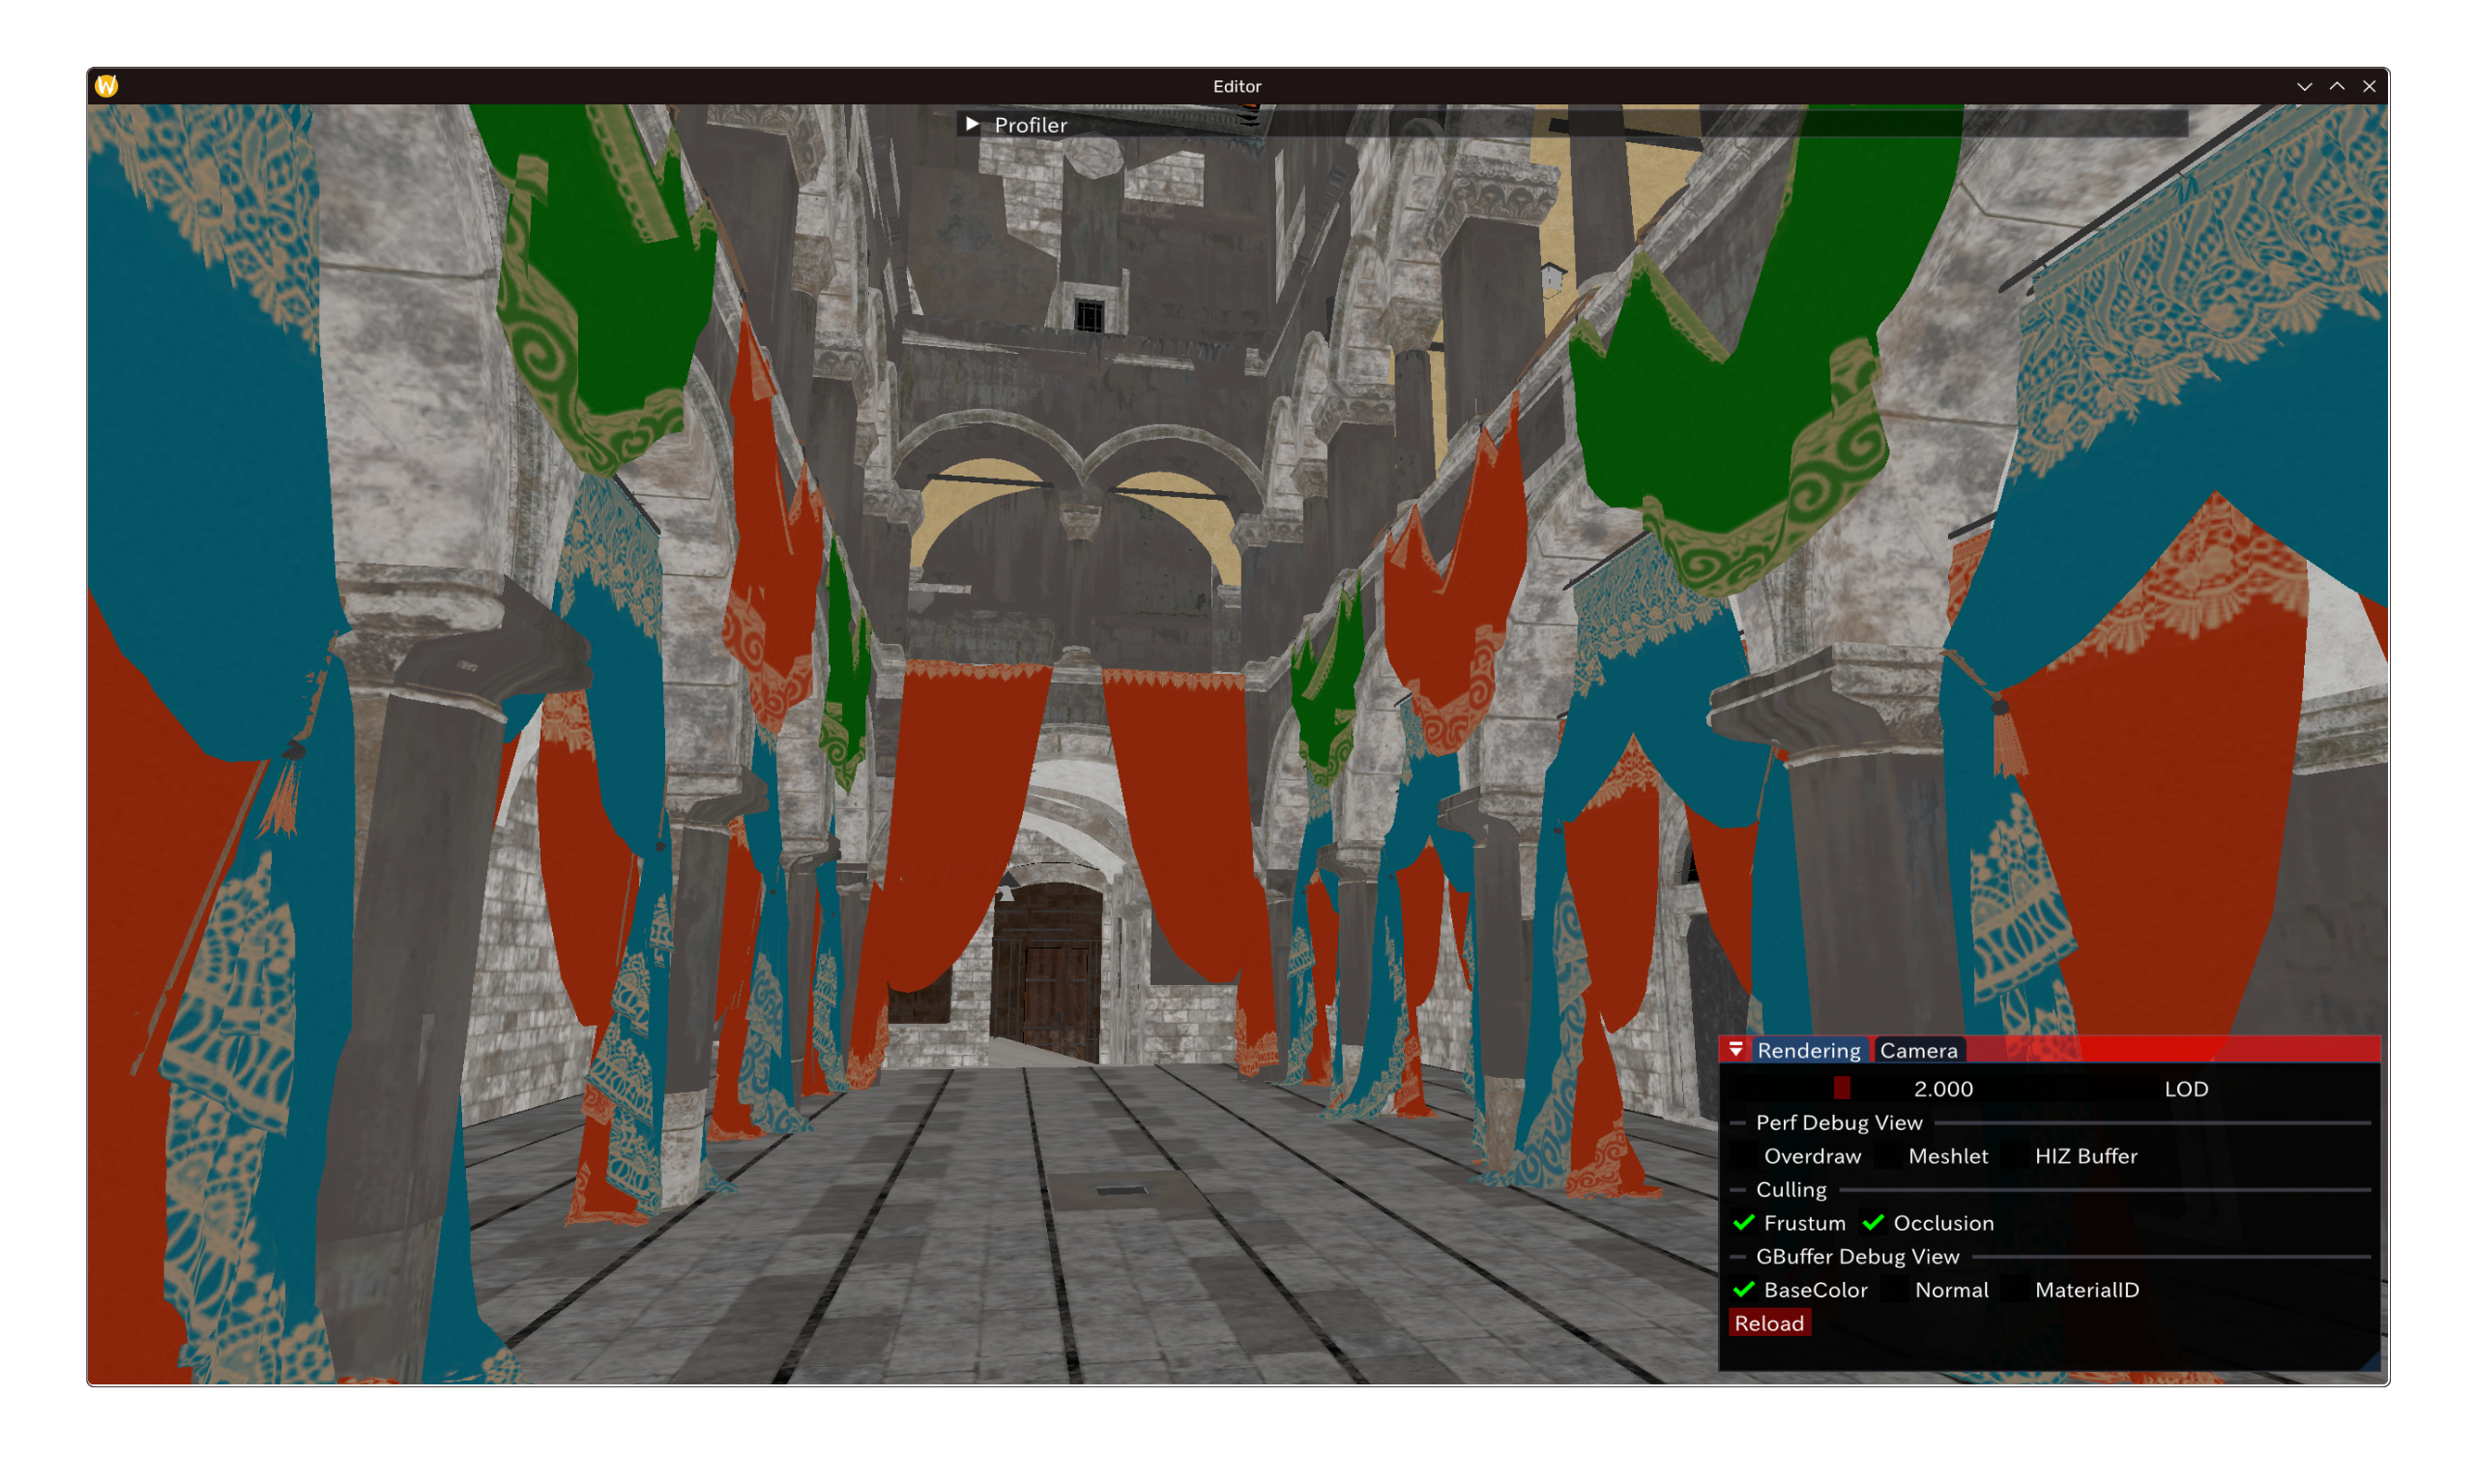Disable Frustum culling
This screenshot has height=1484, width=2476.
(1744, 1223)
